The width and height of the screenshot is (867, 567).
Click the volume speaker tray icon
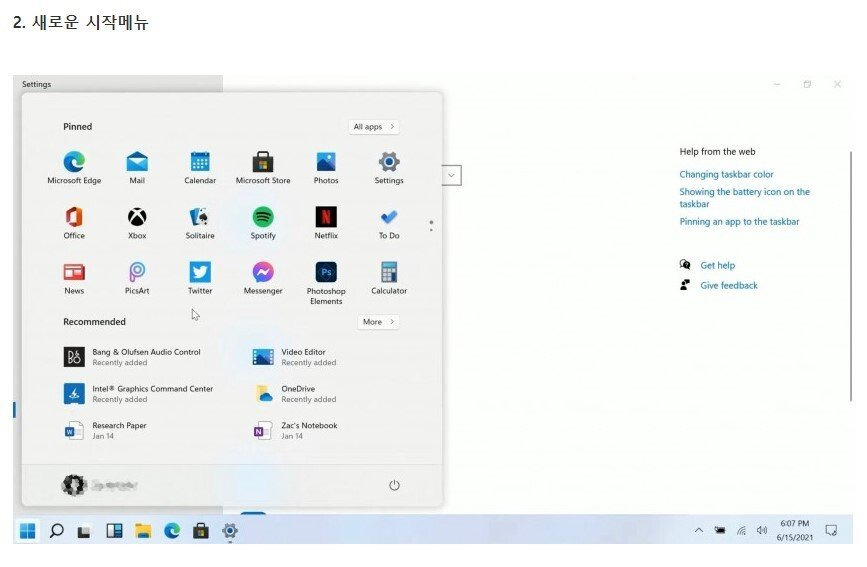(762, 530)
